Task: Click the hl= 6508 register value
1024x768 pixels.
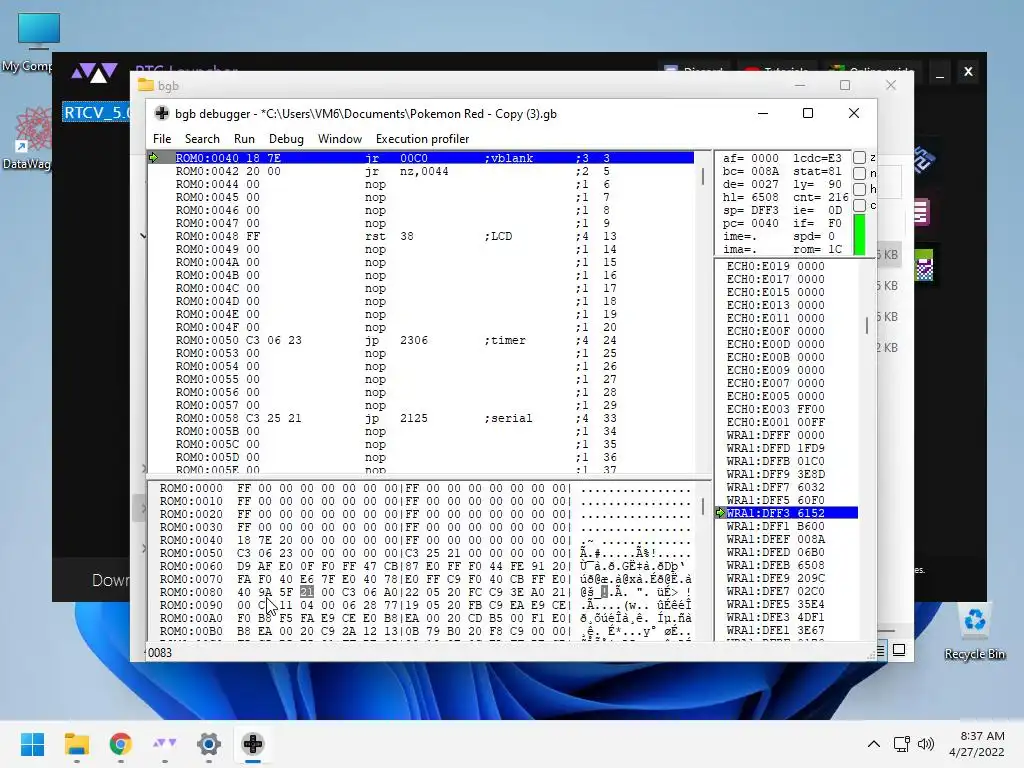Action: (x=751, y=197)
